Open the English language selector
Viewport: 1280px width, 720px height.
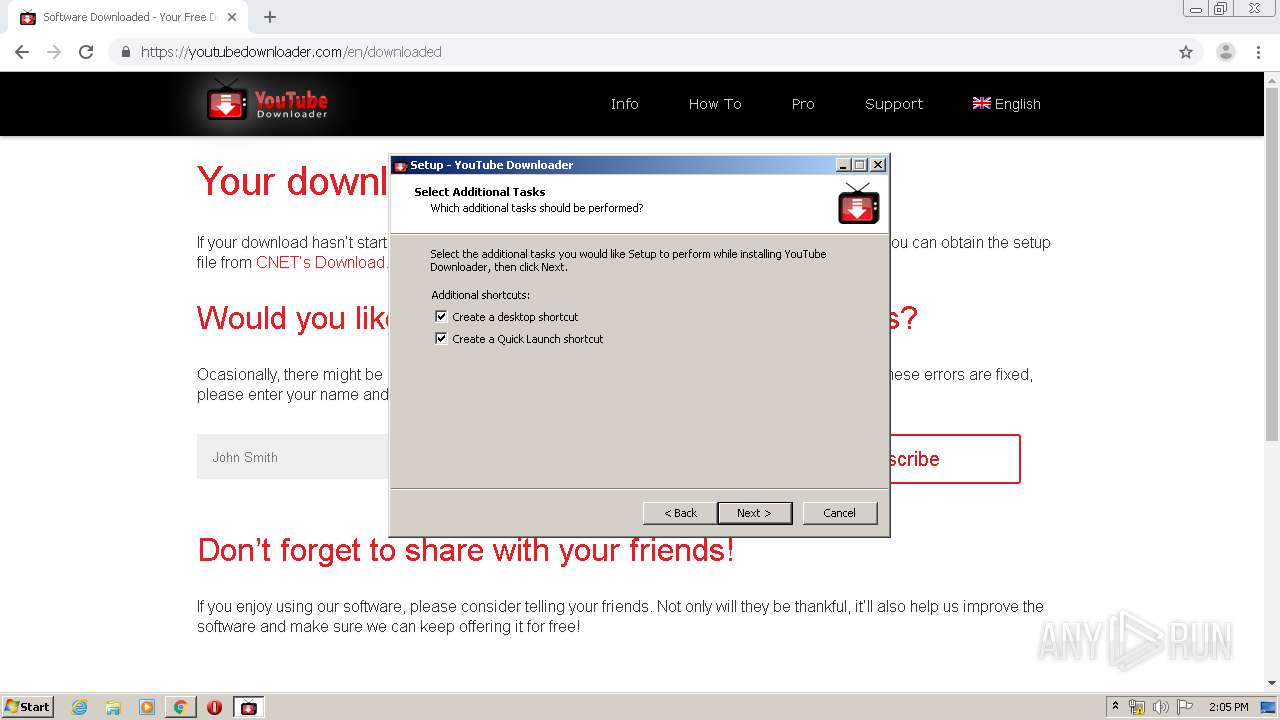(x=1007, y=104)
